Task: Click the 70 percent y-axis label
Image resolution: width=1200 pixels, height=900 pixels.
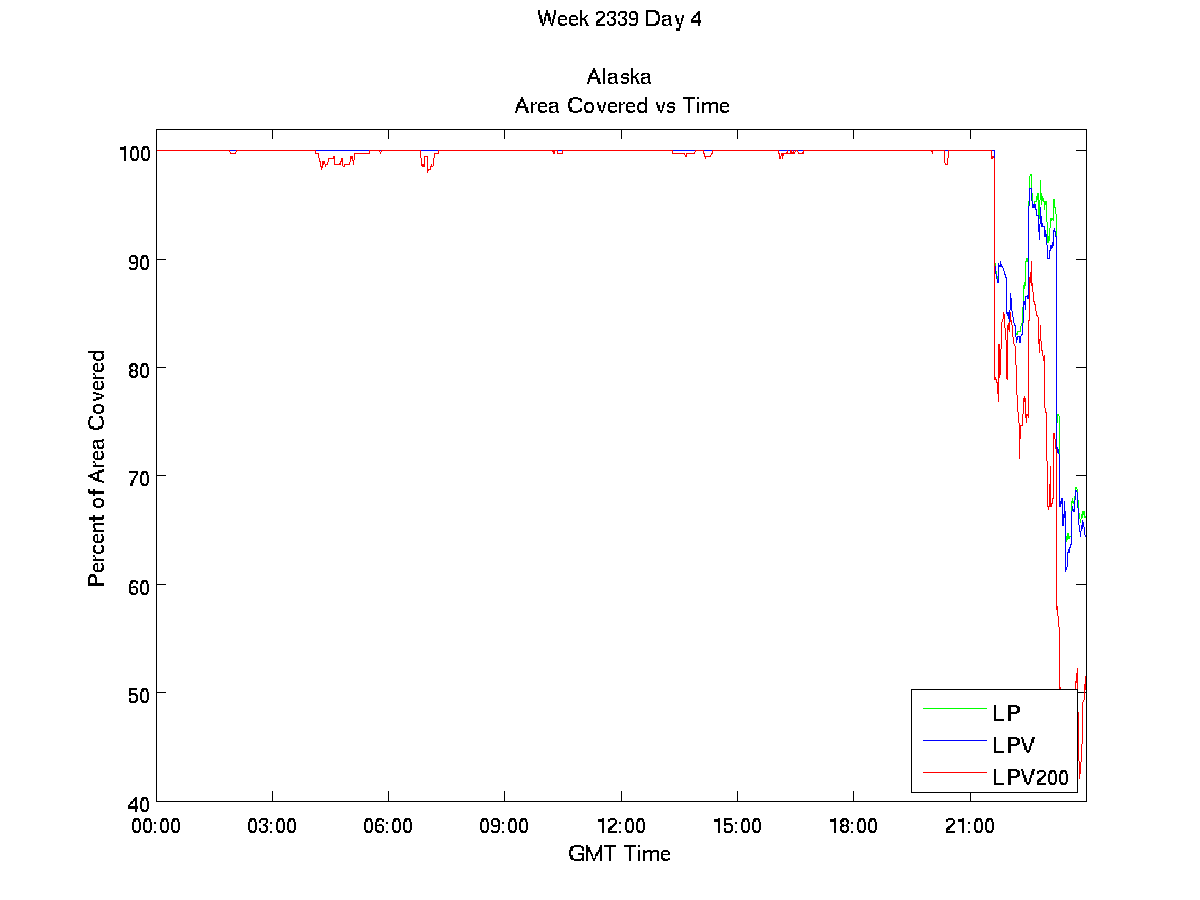Action: [139, 477]
